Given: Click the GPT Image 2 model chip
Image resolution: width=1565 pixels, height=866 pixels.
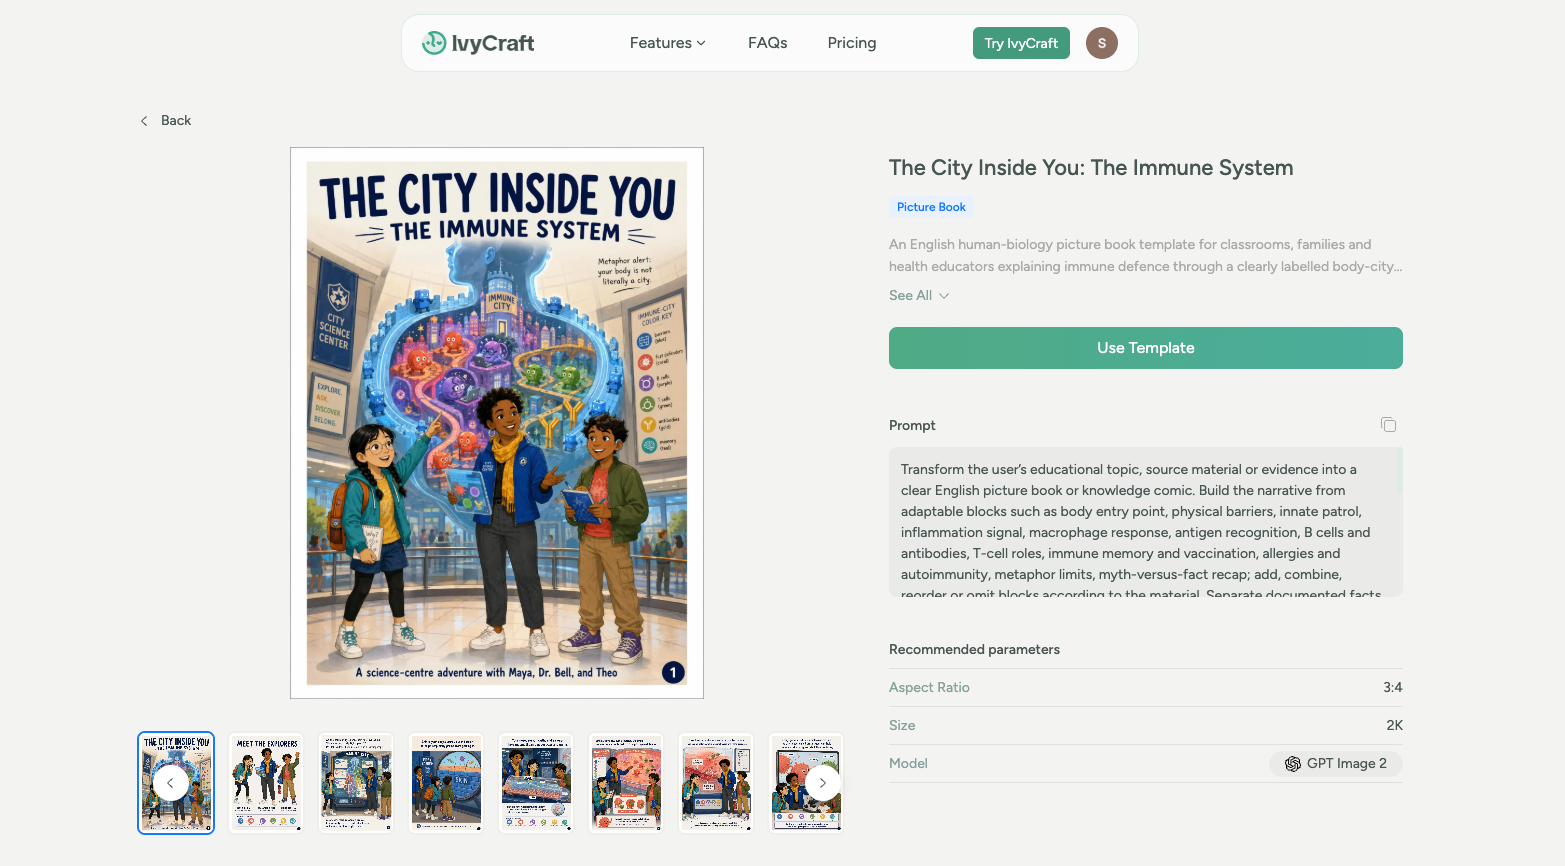Looking at the screenshot, I should point(1336,764).
